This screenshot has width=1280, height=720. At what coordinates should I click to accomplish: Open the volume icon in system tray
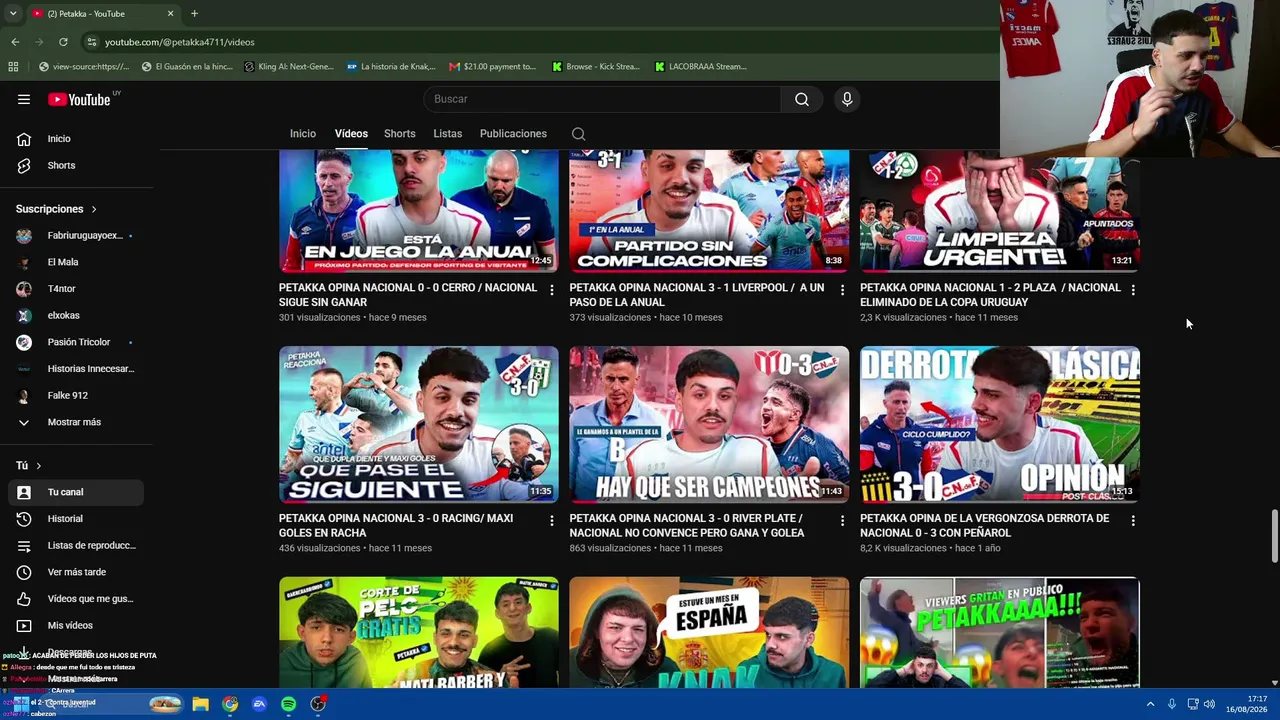(x=1209, y=704)
